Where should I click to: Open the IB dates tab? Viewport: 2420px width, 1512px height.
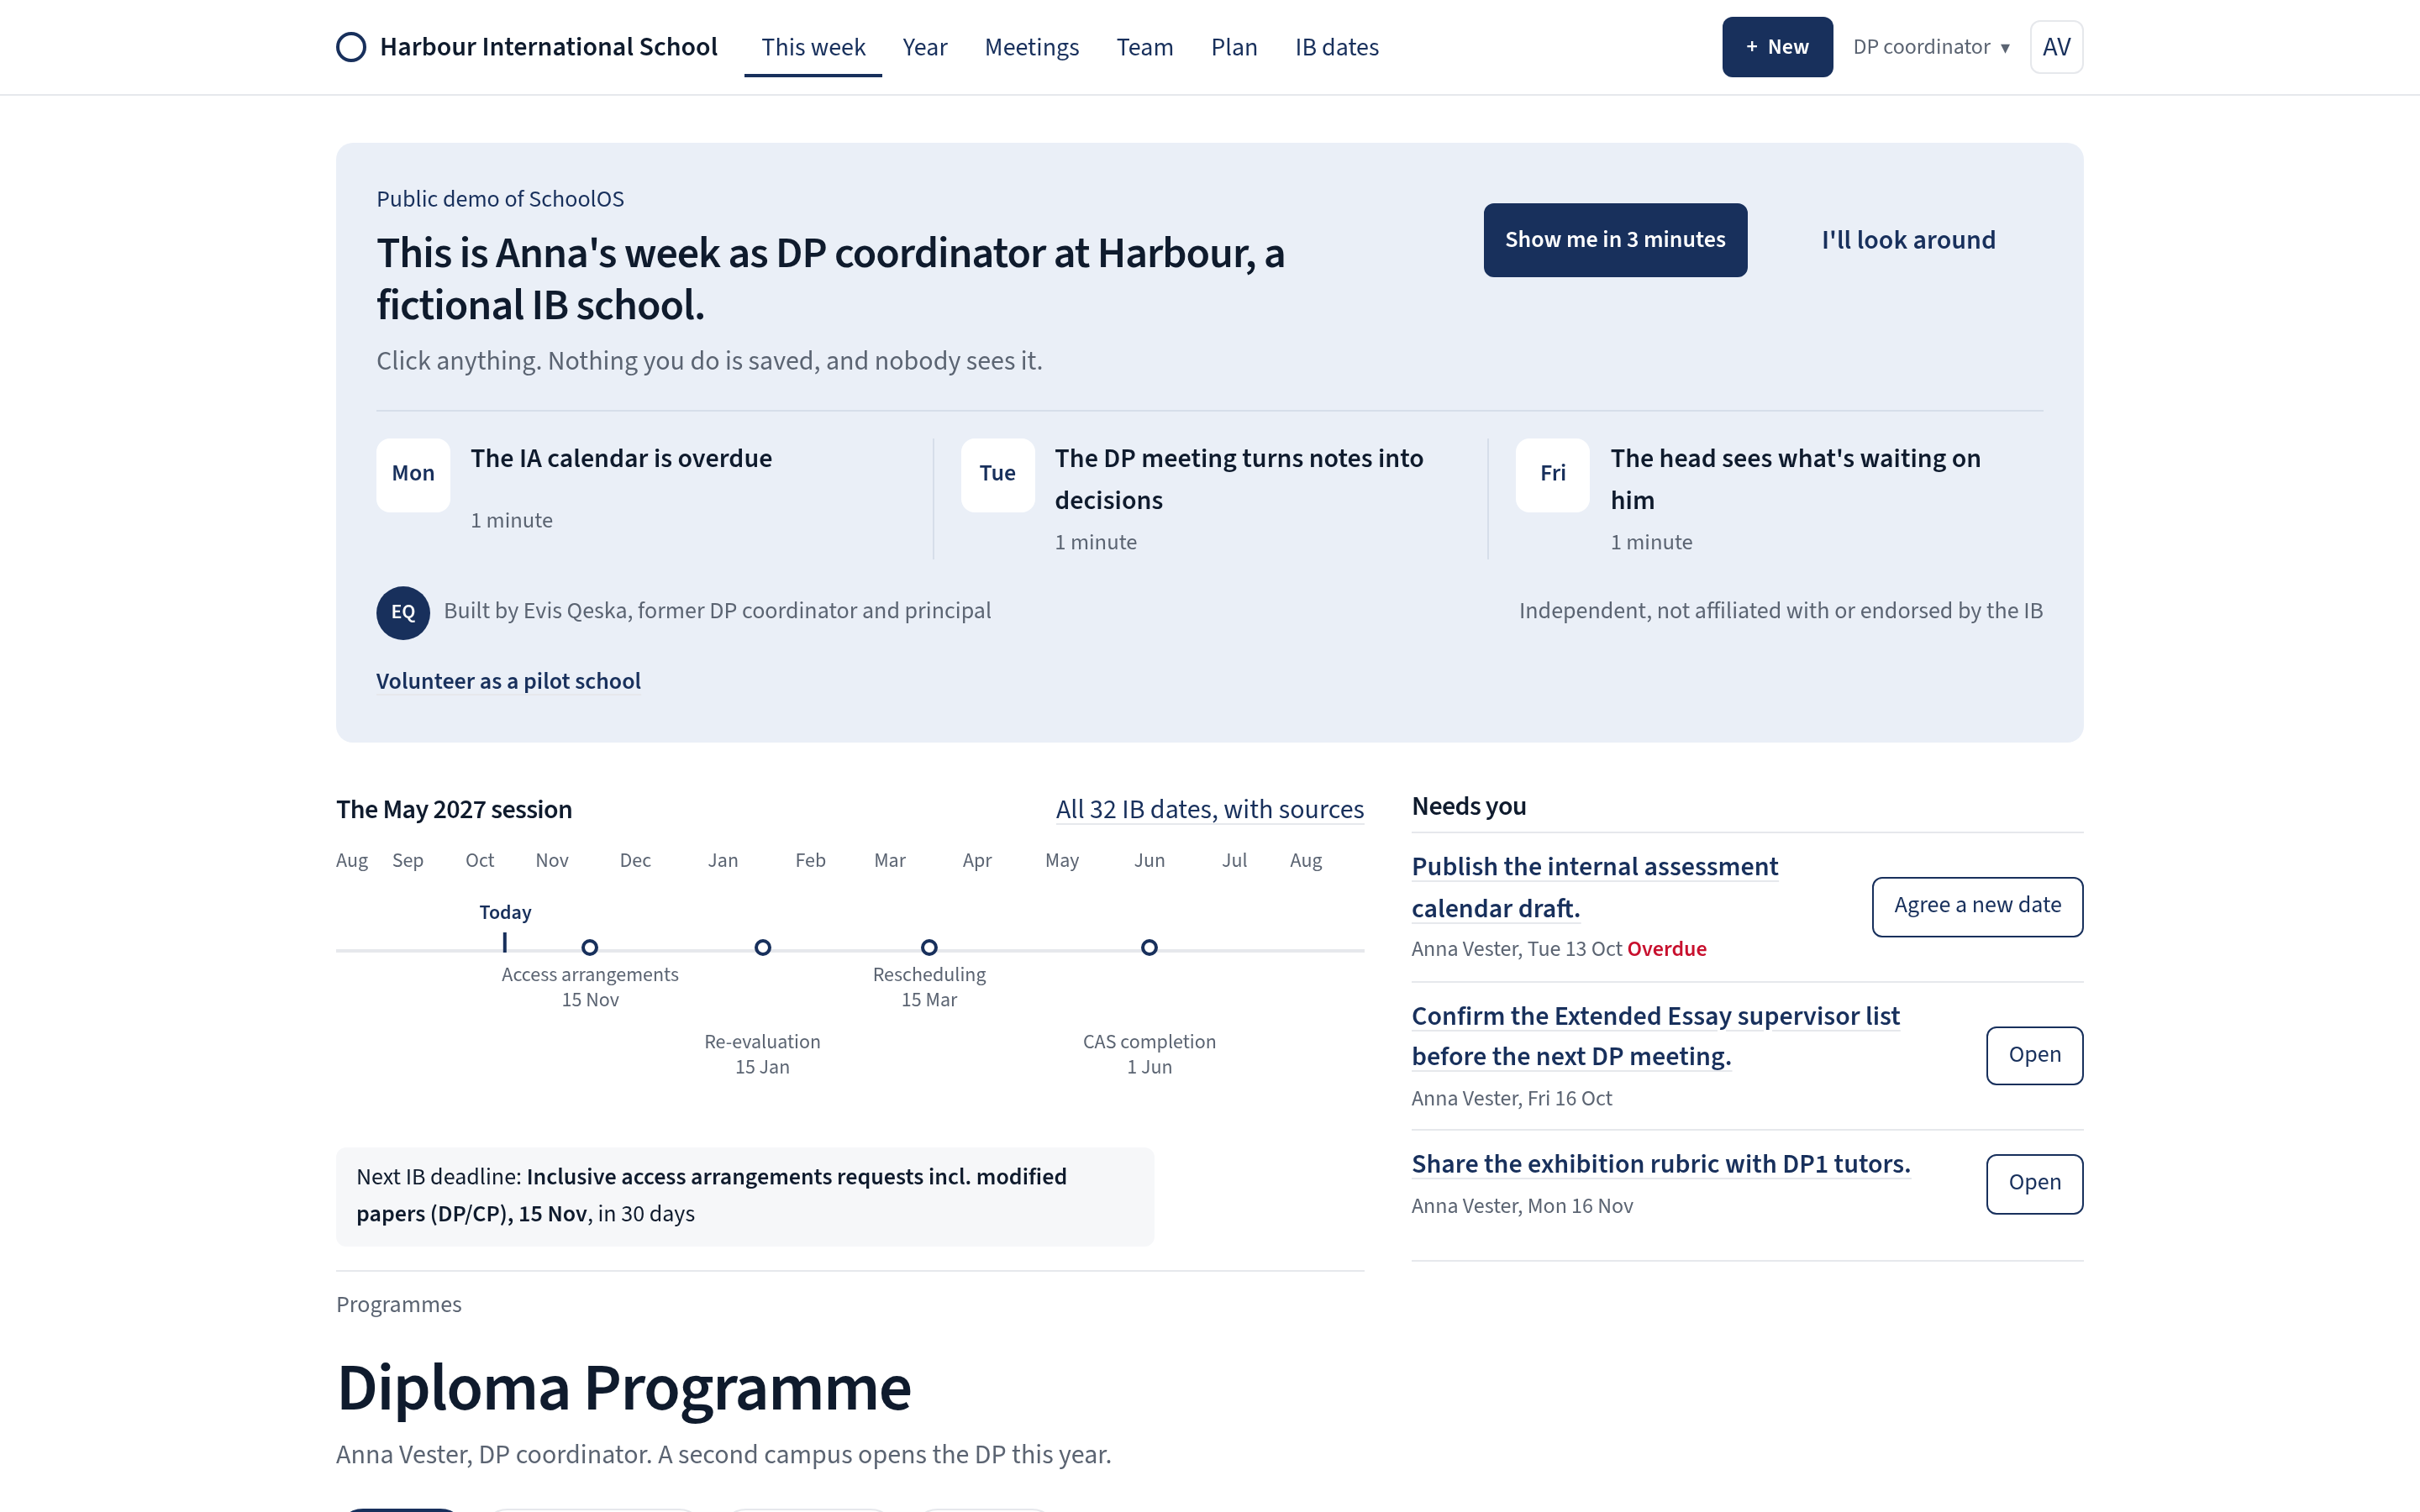pyautogui.click(x=1337, y=47)
